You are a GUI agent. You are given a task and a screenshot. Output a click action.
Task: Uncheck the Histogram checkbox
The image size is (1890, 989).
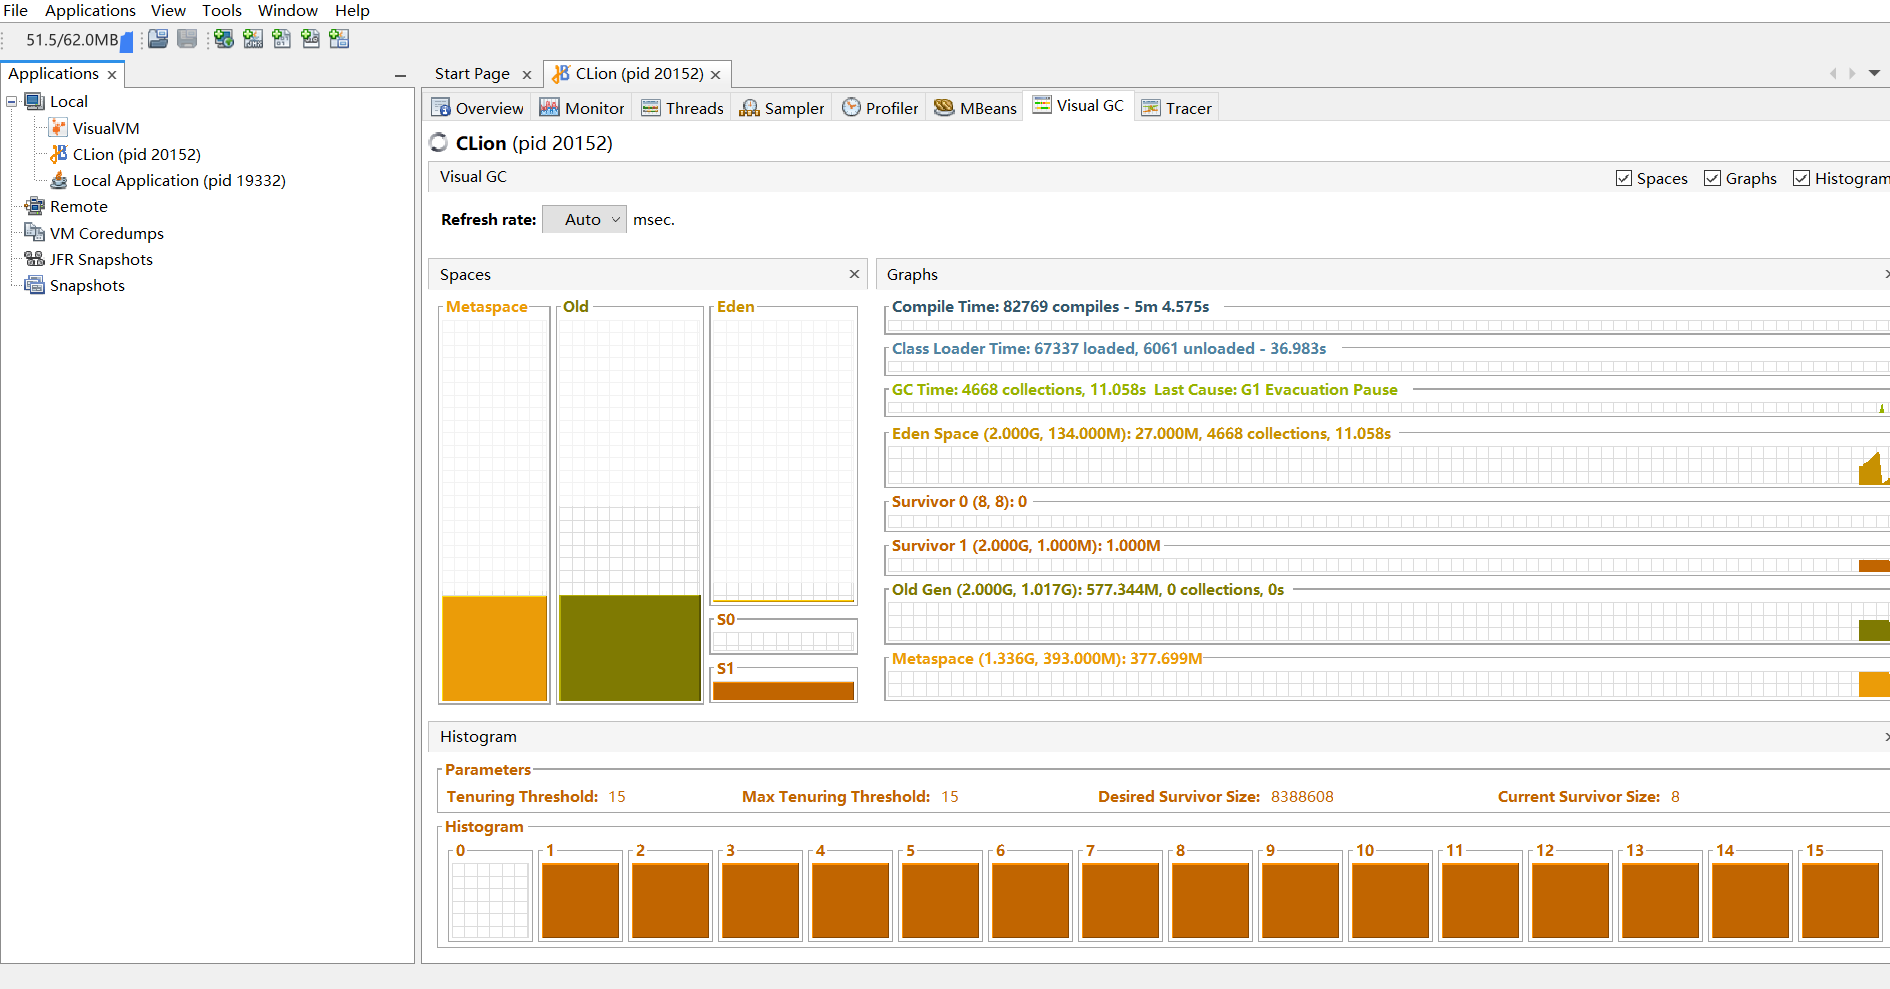[1802, 178]
